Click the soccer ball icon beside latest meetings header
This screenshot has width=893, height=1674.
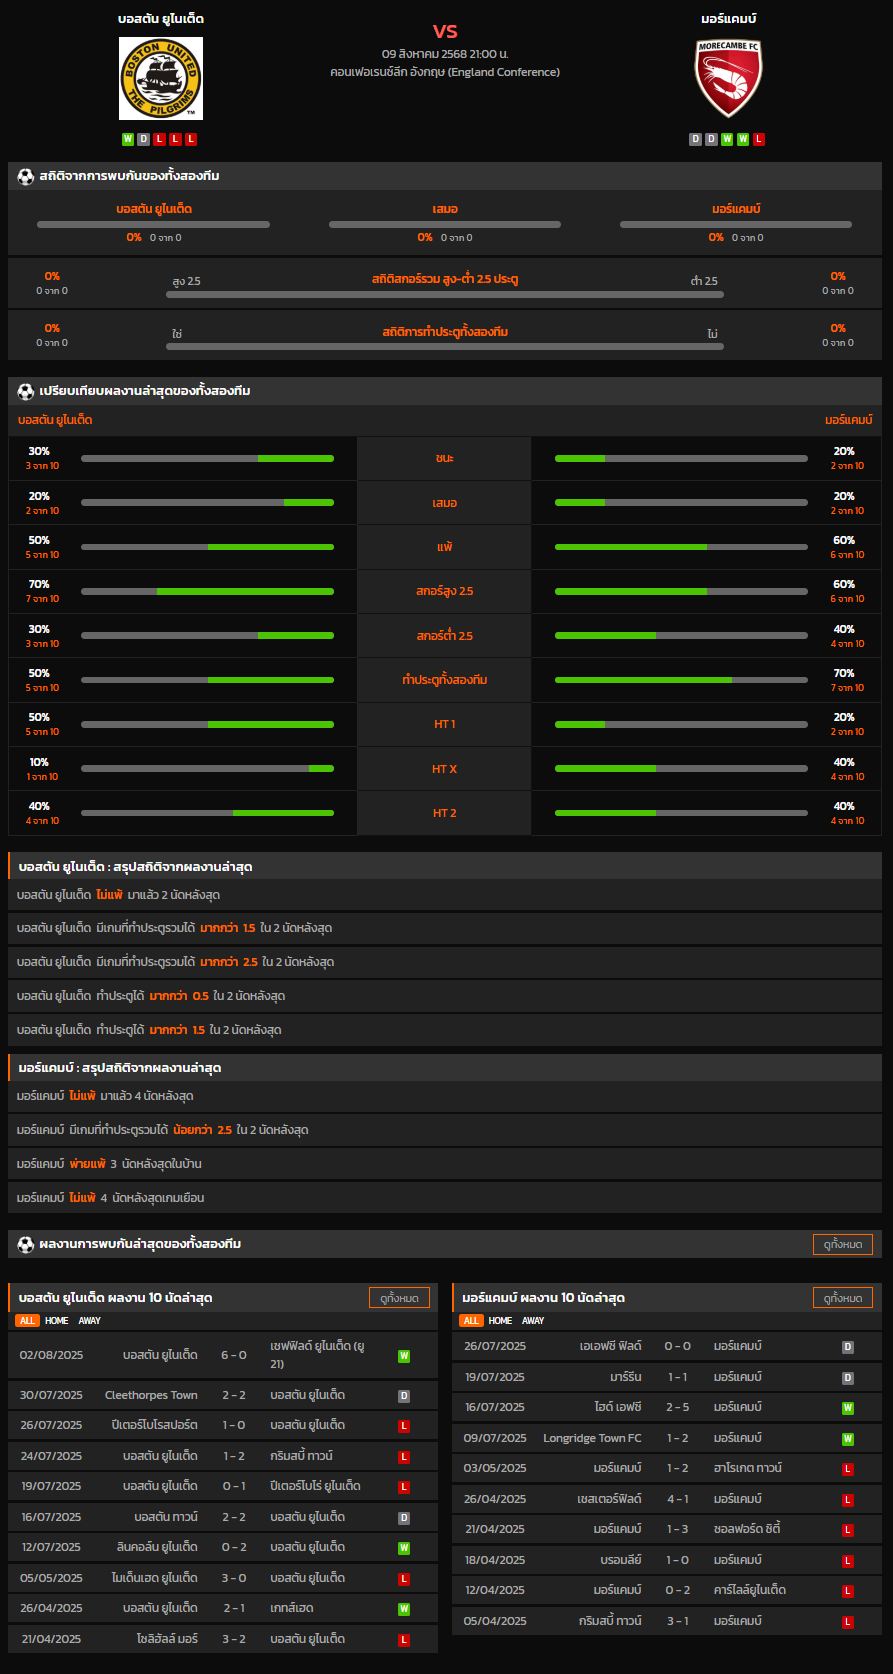click(26, 1244)
